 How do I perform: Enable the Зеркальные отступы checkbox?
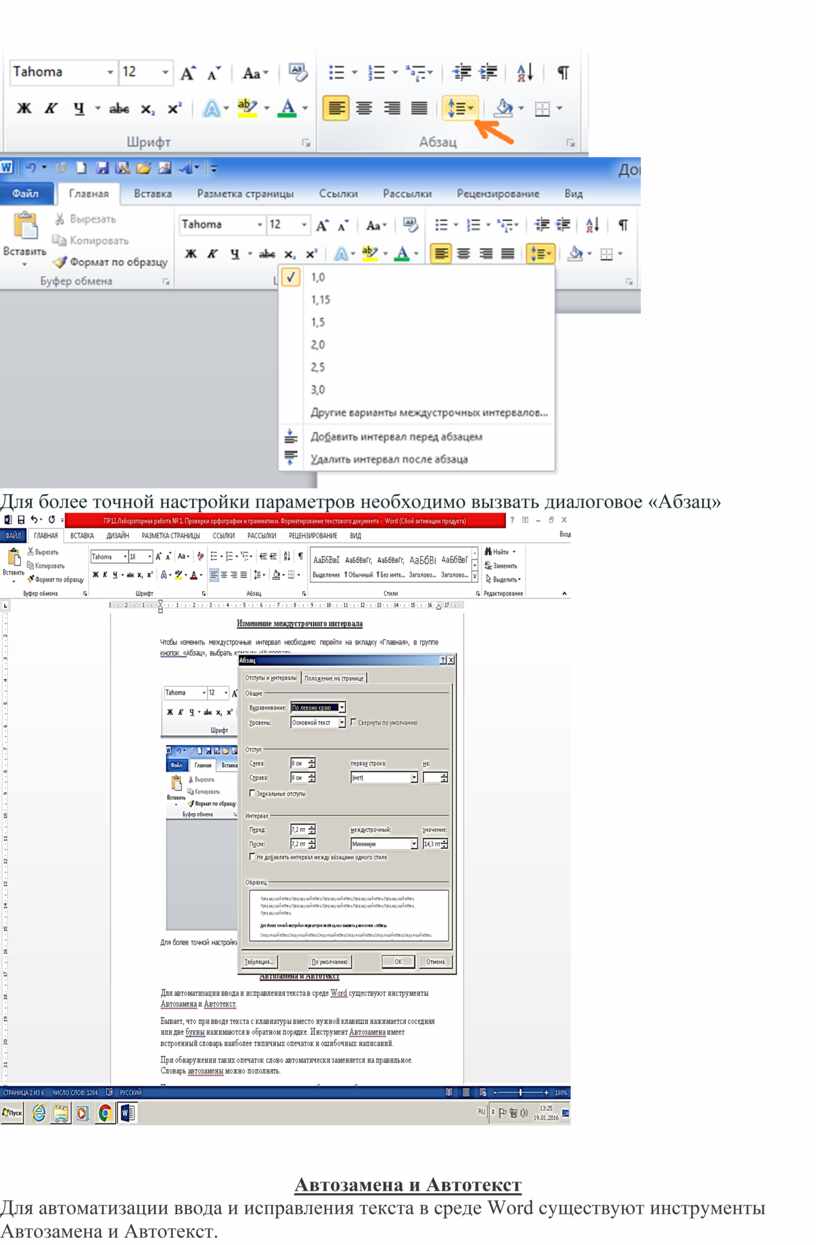pos(251,793)
